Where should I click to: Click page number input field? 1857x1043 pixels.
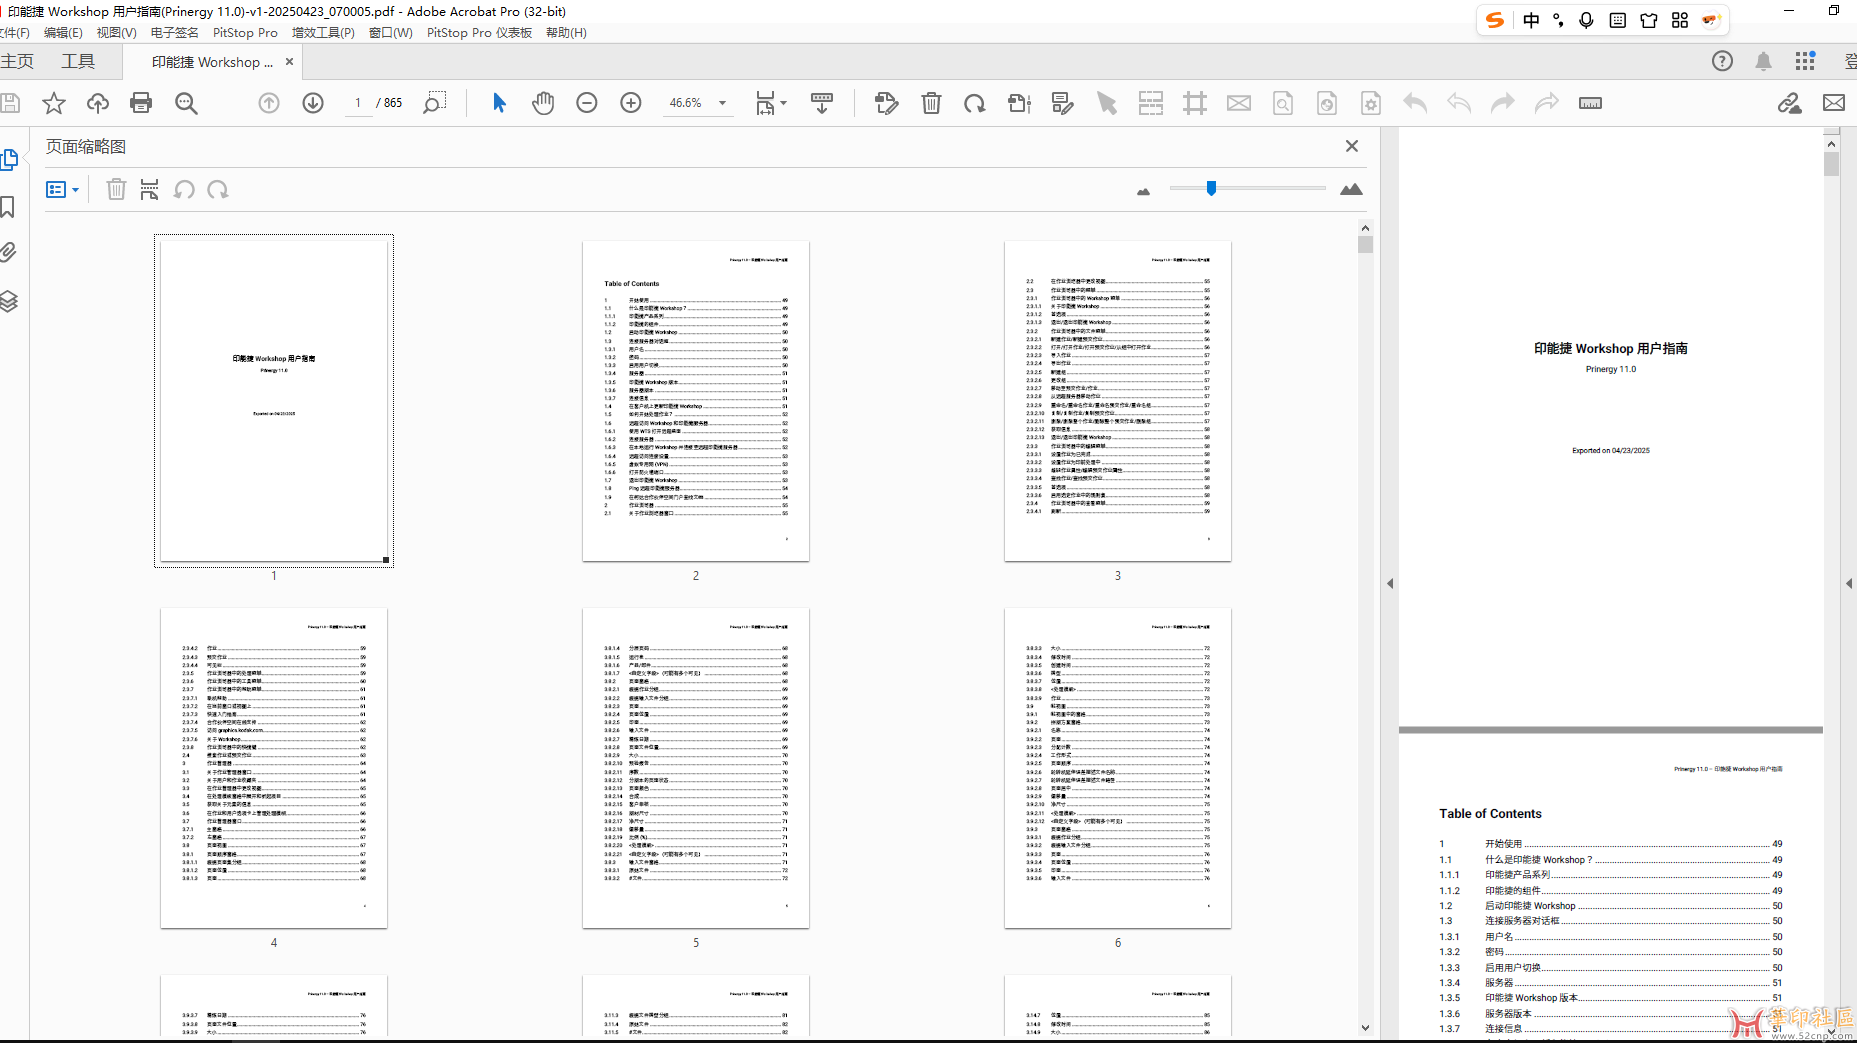point(358,103)
